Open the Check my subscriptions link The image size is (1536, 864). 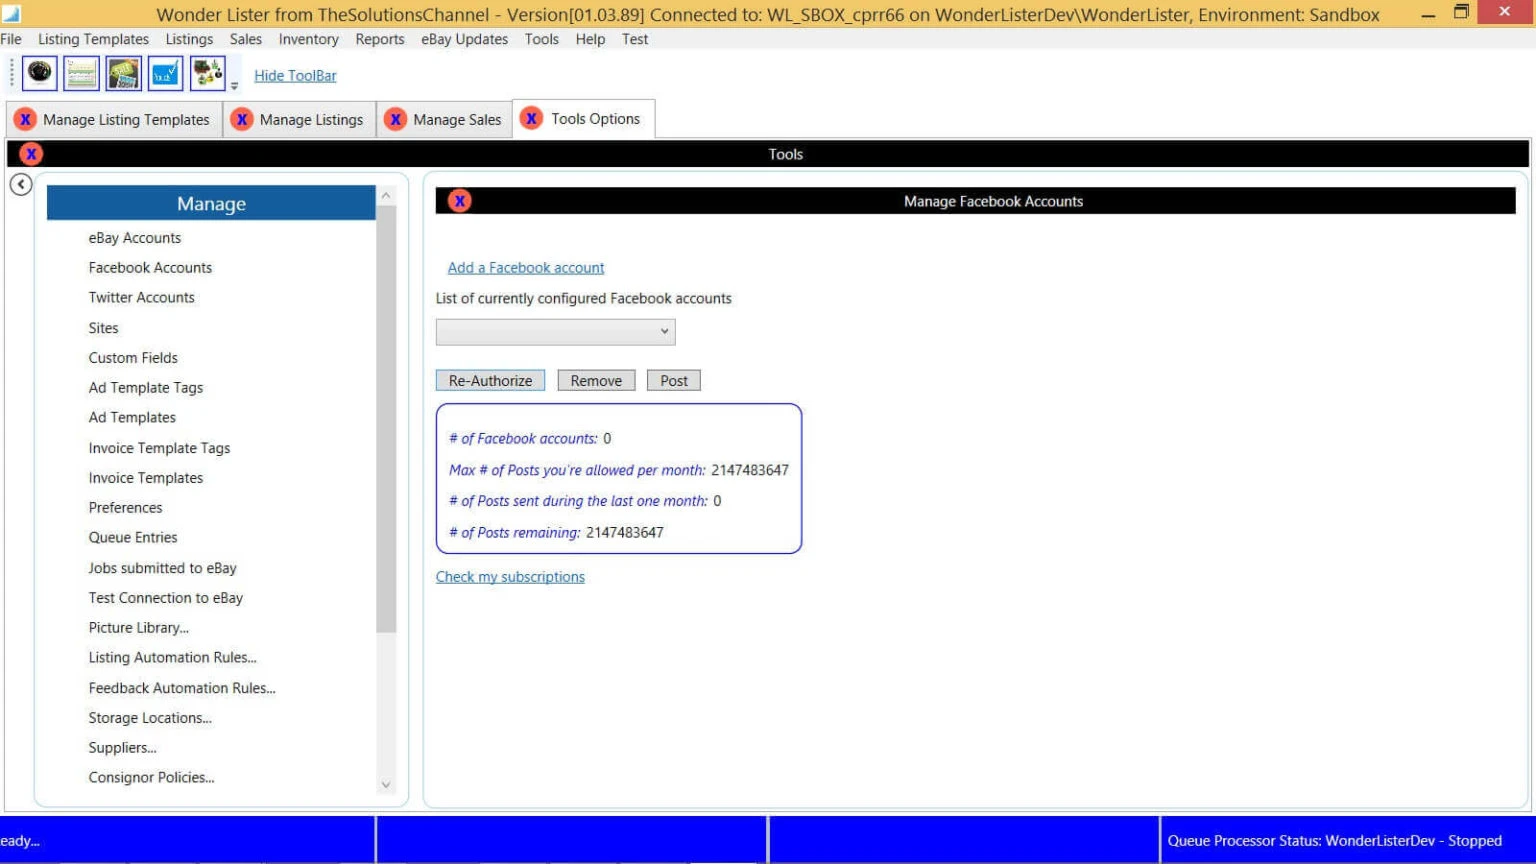click(x=510, y=577)
